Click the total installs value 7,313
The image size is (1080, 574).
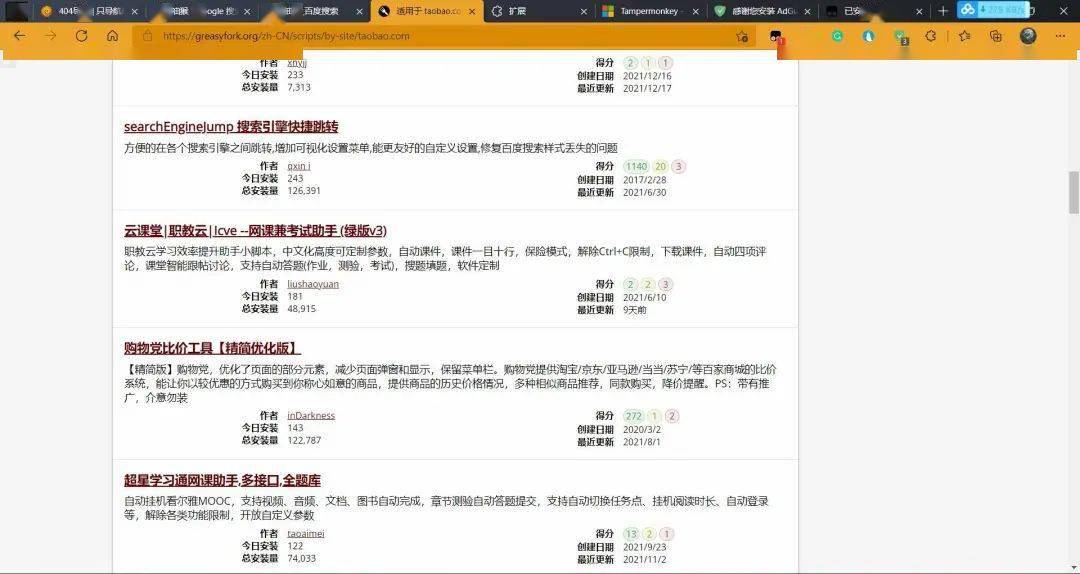tap(299, 88)
